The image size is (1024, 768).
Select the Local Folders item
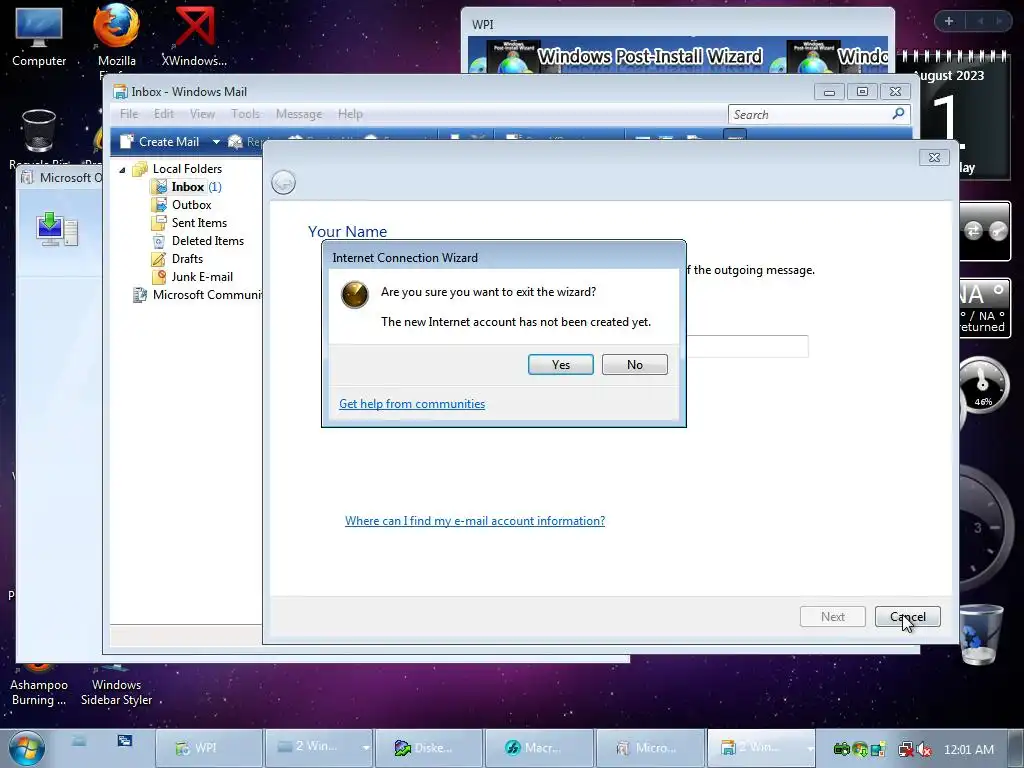[187, 168]
